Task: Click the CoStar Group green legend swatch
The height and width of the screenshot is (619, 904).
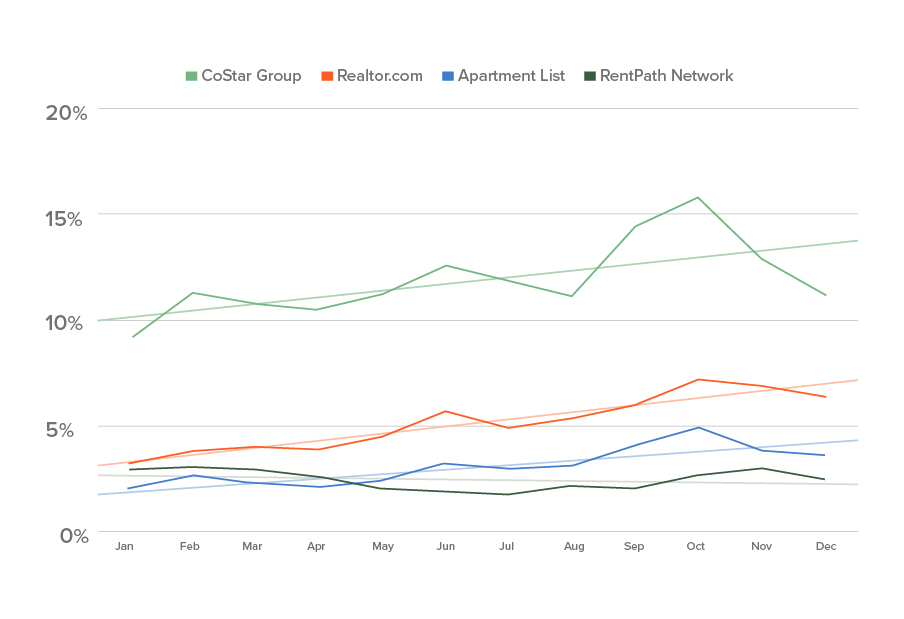Action: (x=191, y=76)
